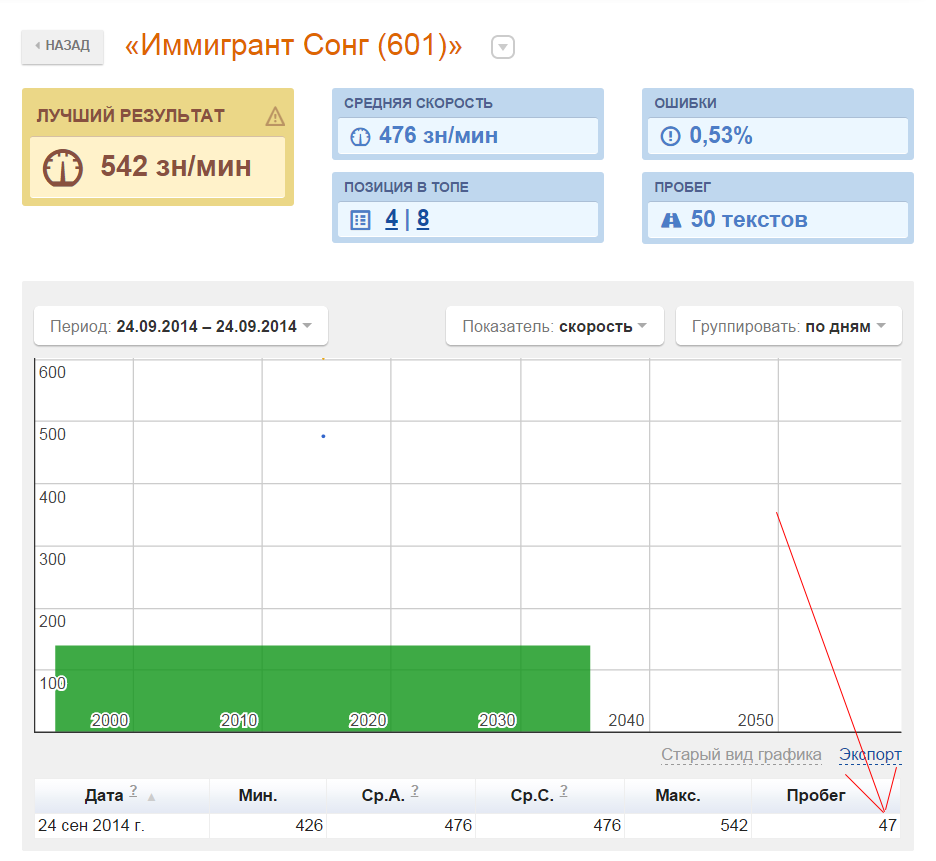Click Старый вид графика link
The image size is (936, 861).
[741, 755]
